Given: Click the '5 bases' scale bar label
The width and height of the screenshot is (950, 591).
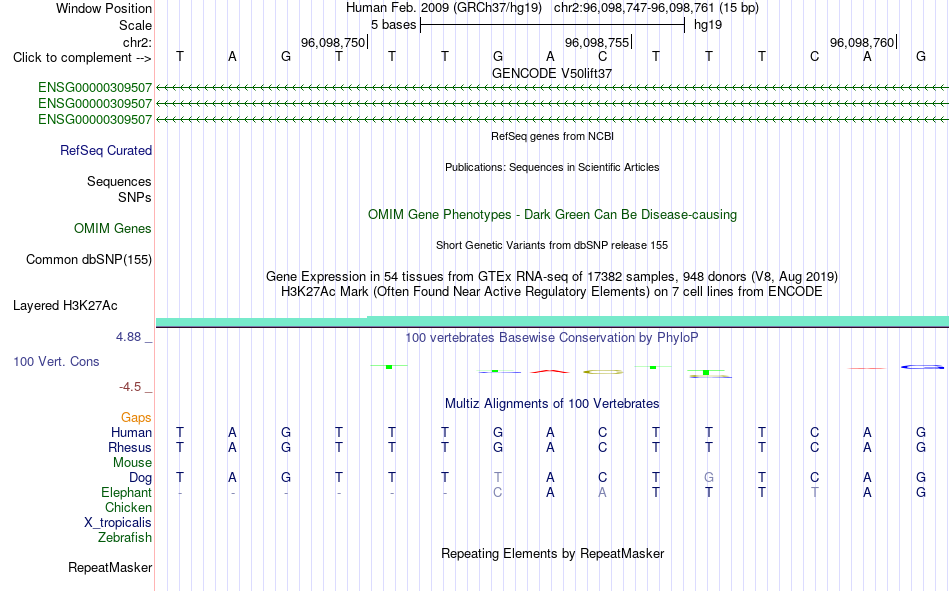Looking at the screenshot, I should pos(393,25).
